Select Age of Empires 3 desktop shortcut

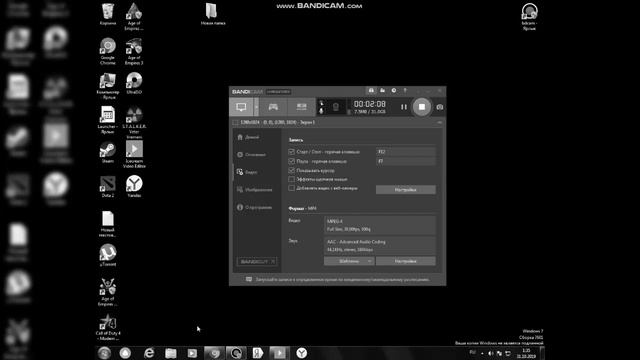[x=134, y=51]
